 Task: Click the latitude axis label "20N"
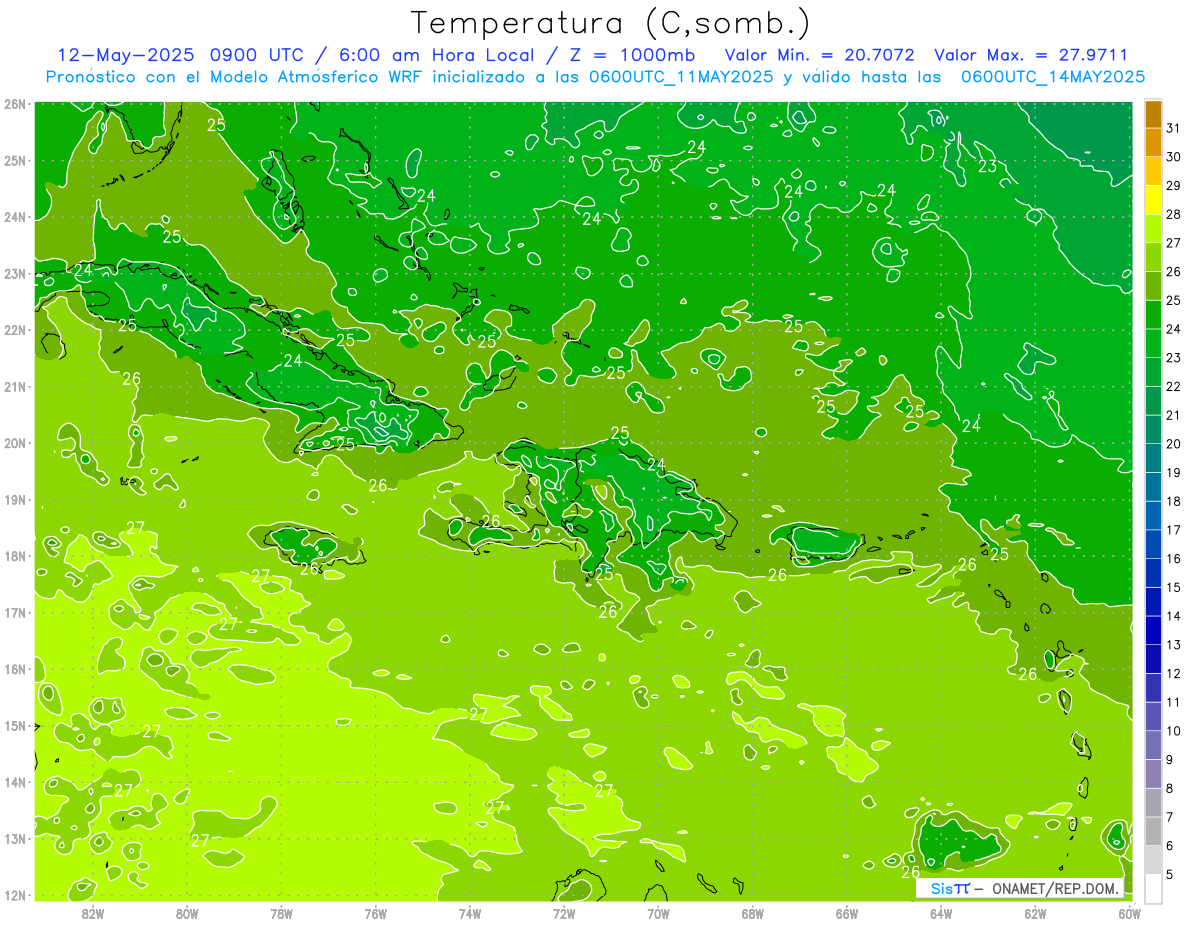point(14,443)
